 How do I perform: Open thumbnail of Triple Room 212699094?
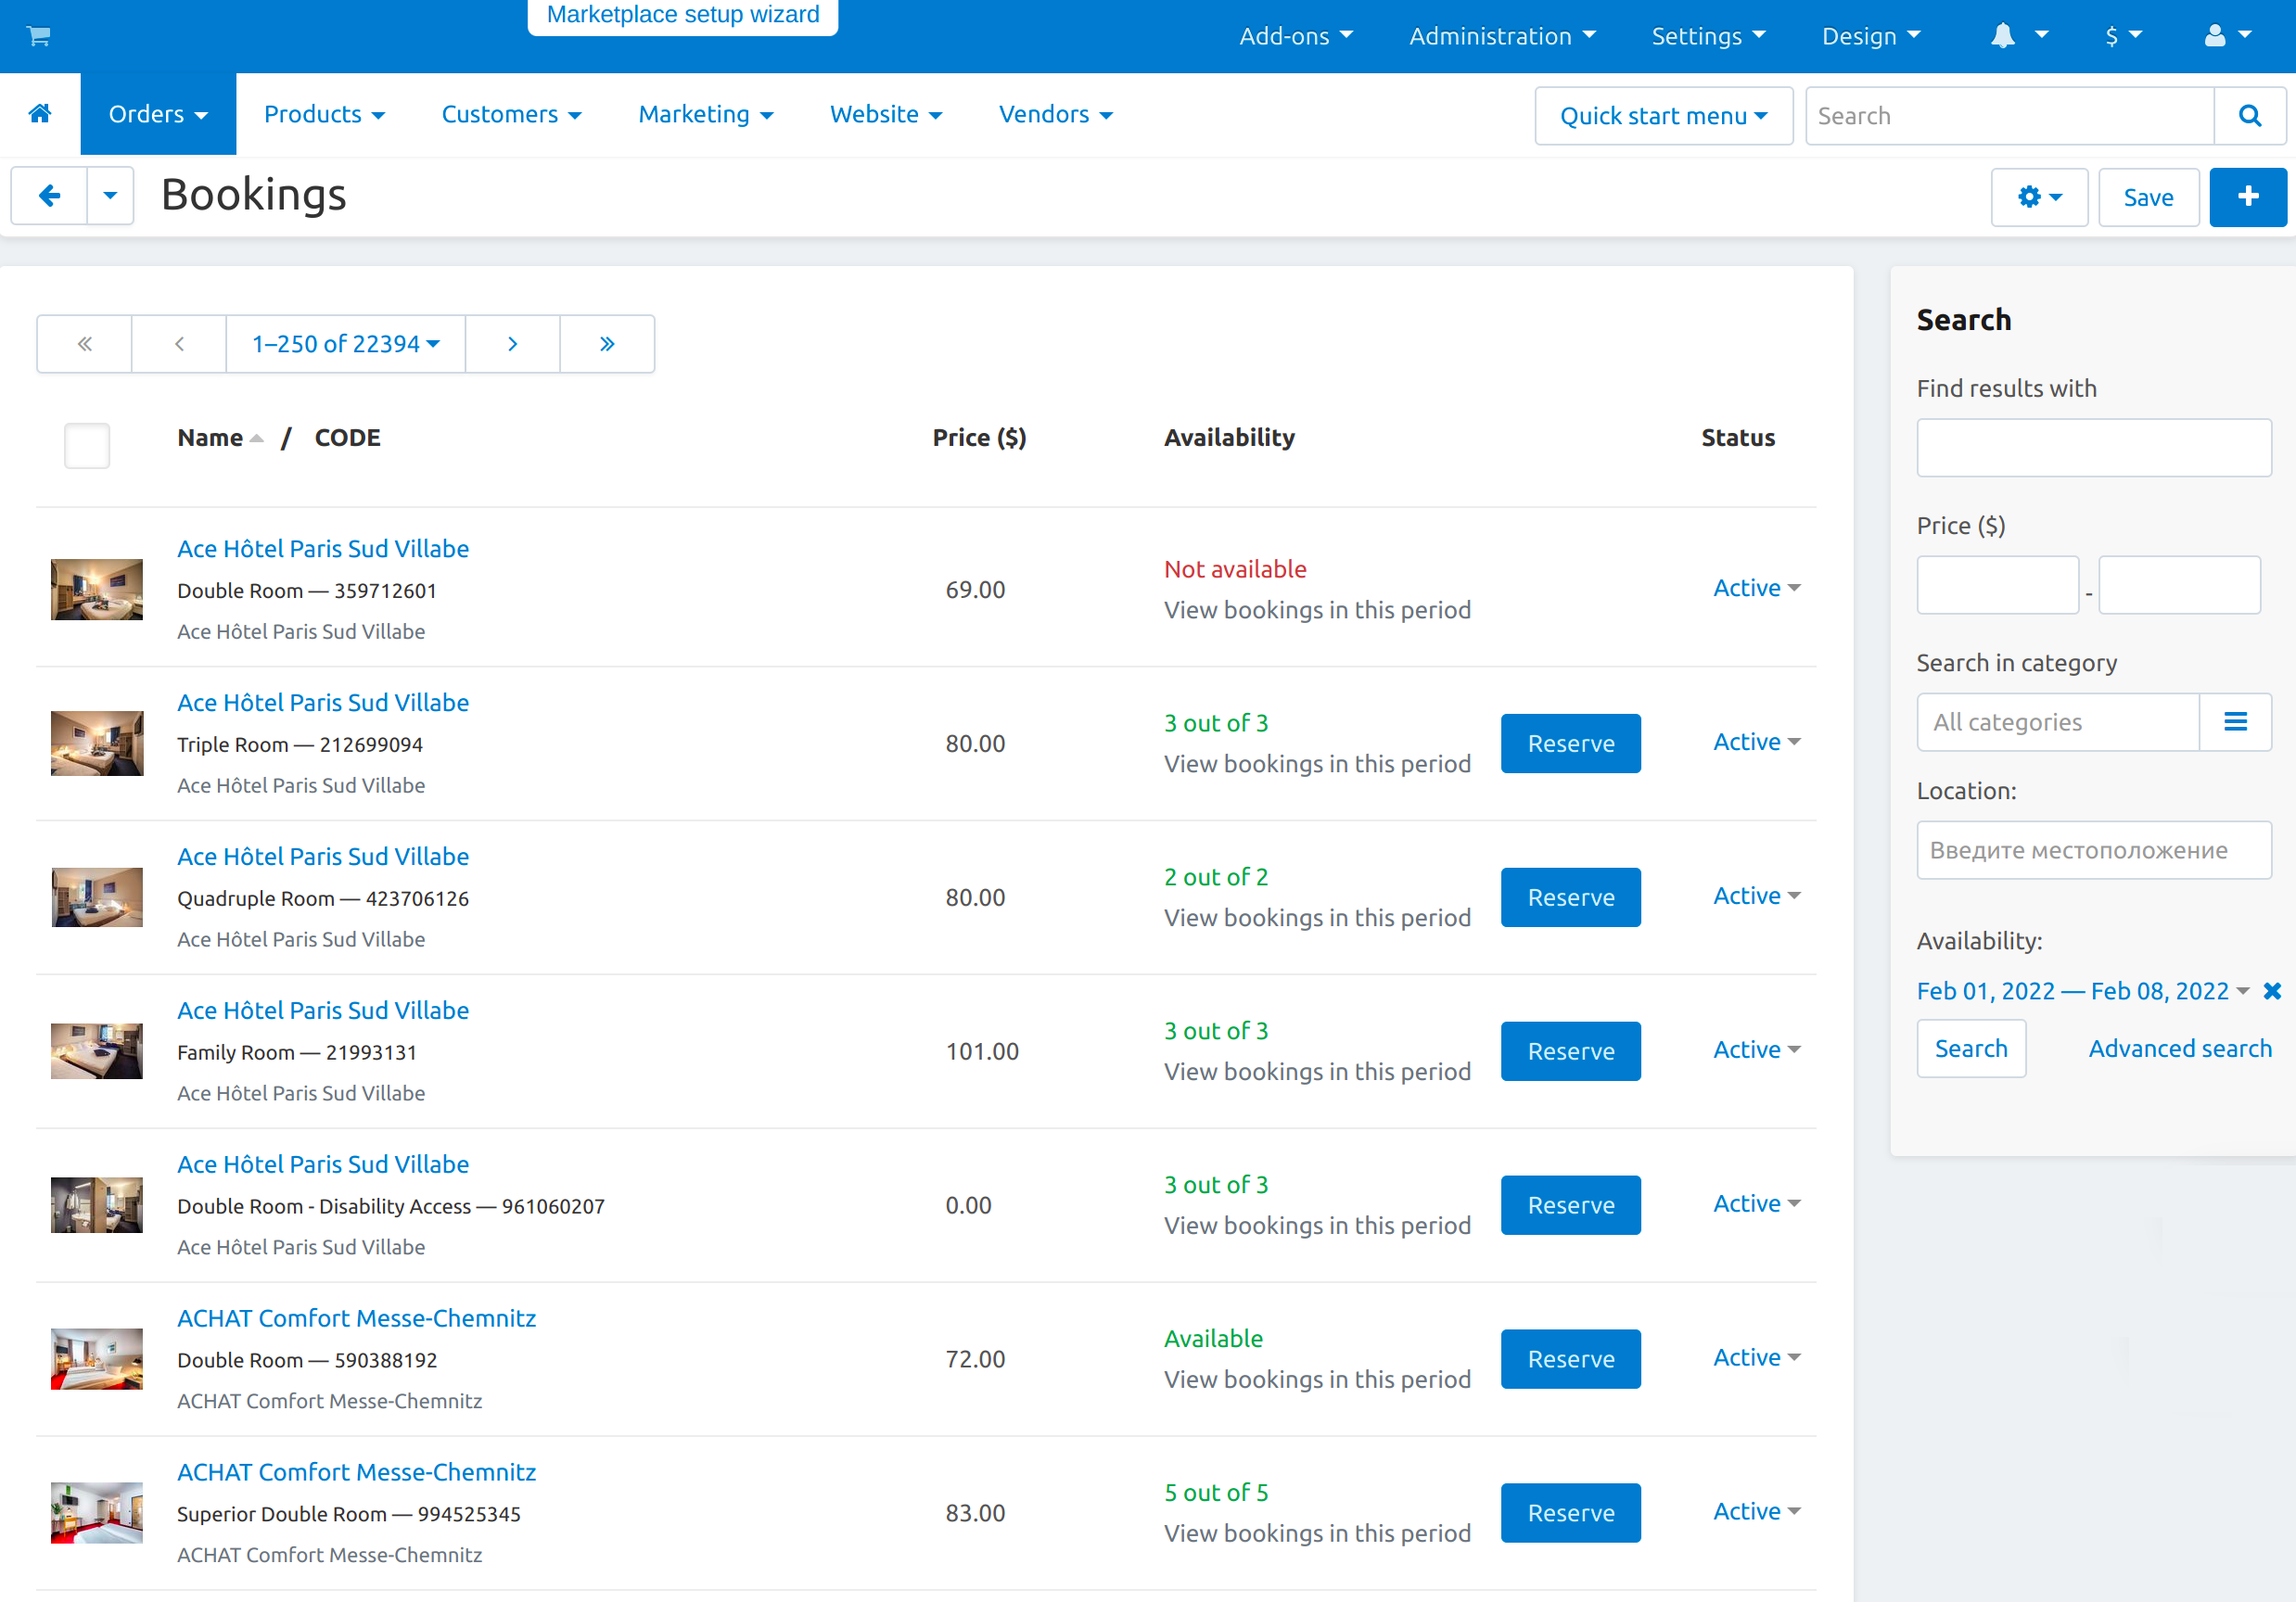(97, 744)
